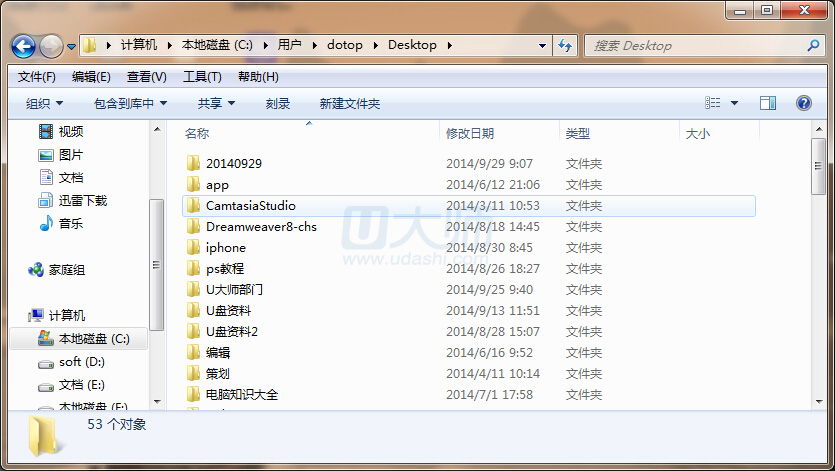Select the 音乐 library in sidebar
Viewport: 835px width, 471px height.
point(46,224)
